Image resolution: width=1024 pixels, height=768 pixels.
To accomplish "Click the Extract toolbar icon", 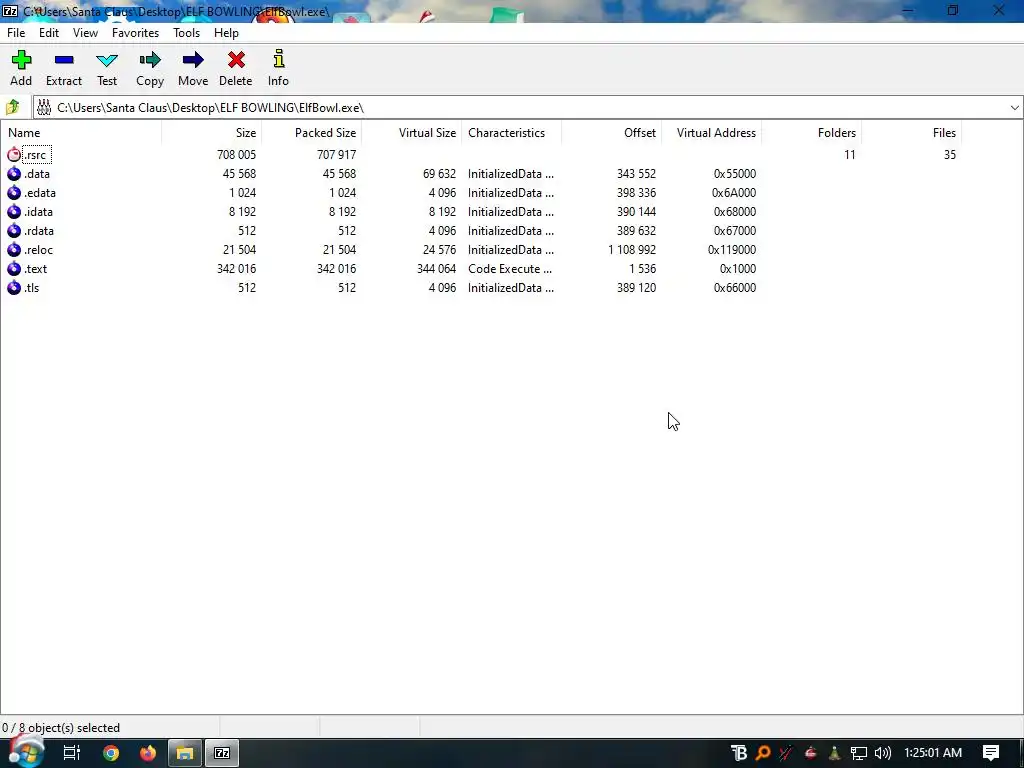I will [64, 60].
